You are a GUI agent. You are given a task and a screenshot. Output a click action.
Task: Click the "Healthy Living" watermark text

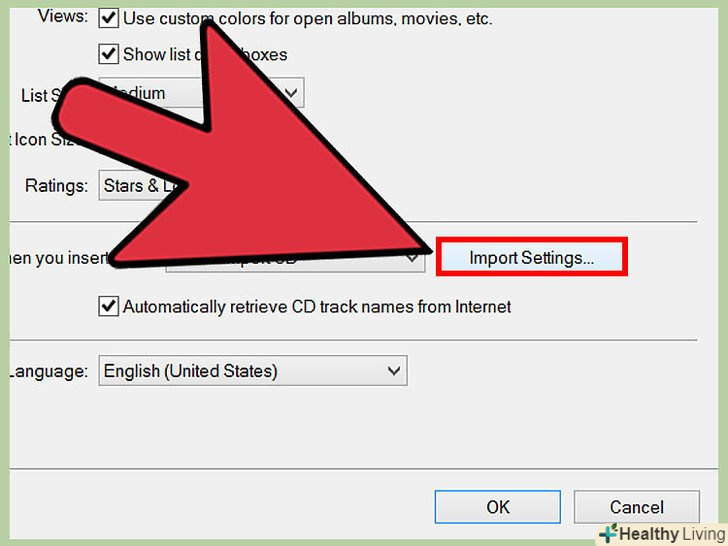672,534
